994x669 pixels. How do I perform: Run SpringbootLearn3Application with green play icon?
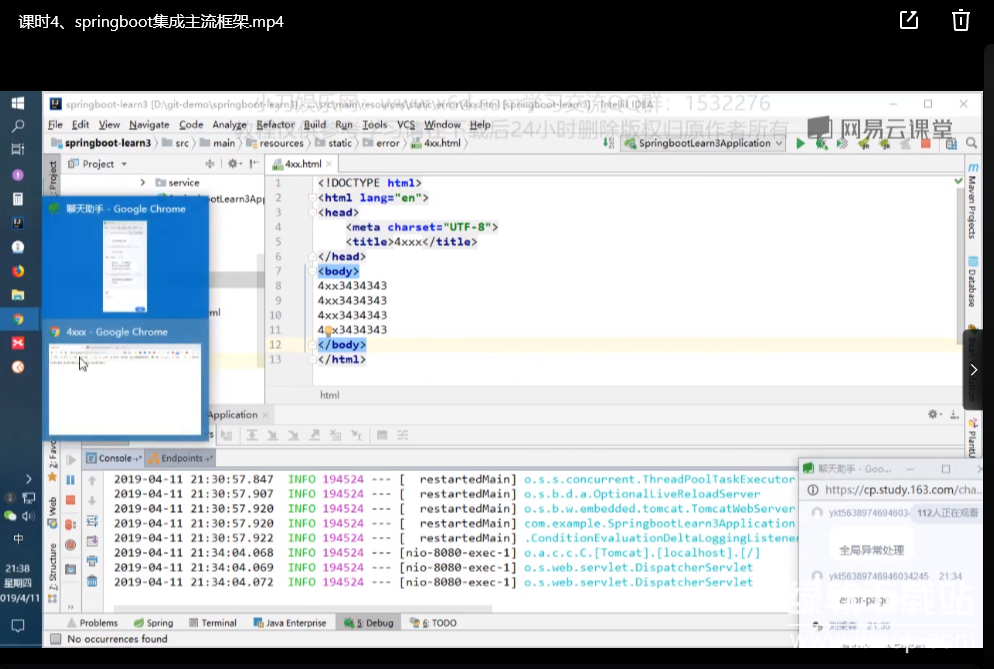(x=800, y=144)
